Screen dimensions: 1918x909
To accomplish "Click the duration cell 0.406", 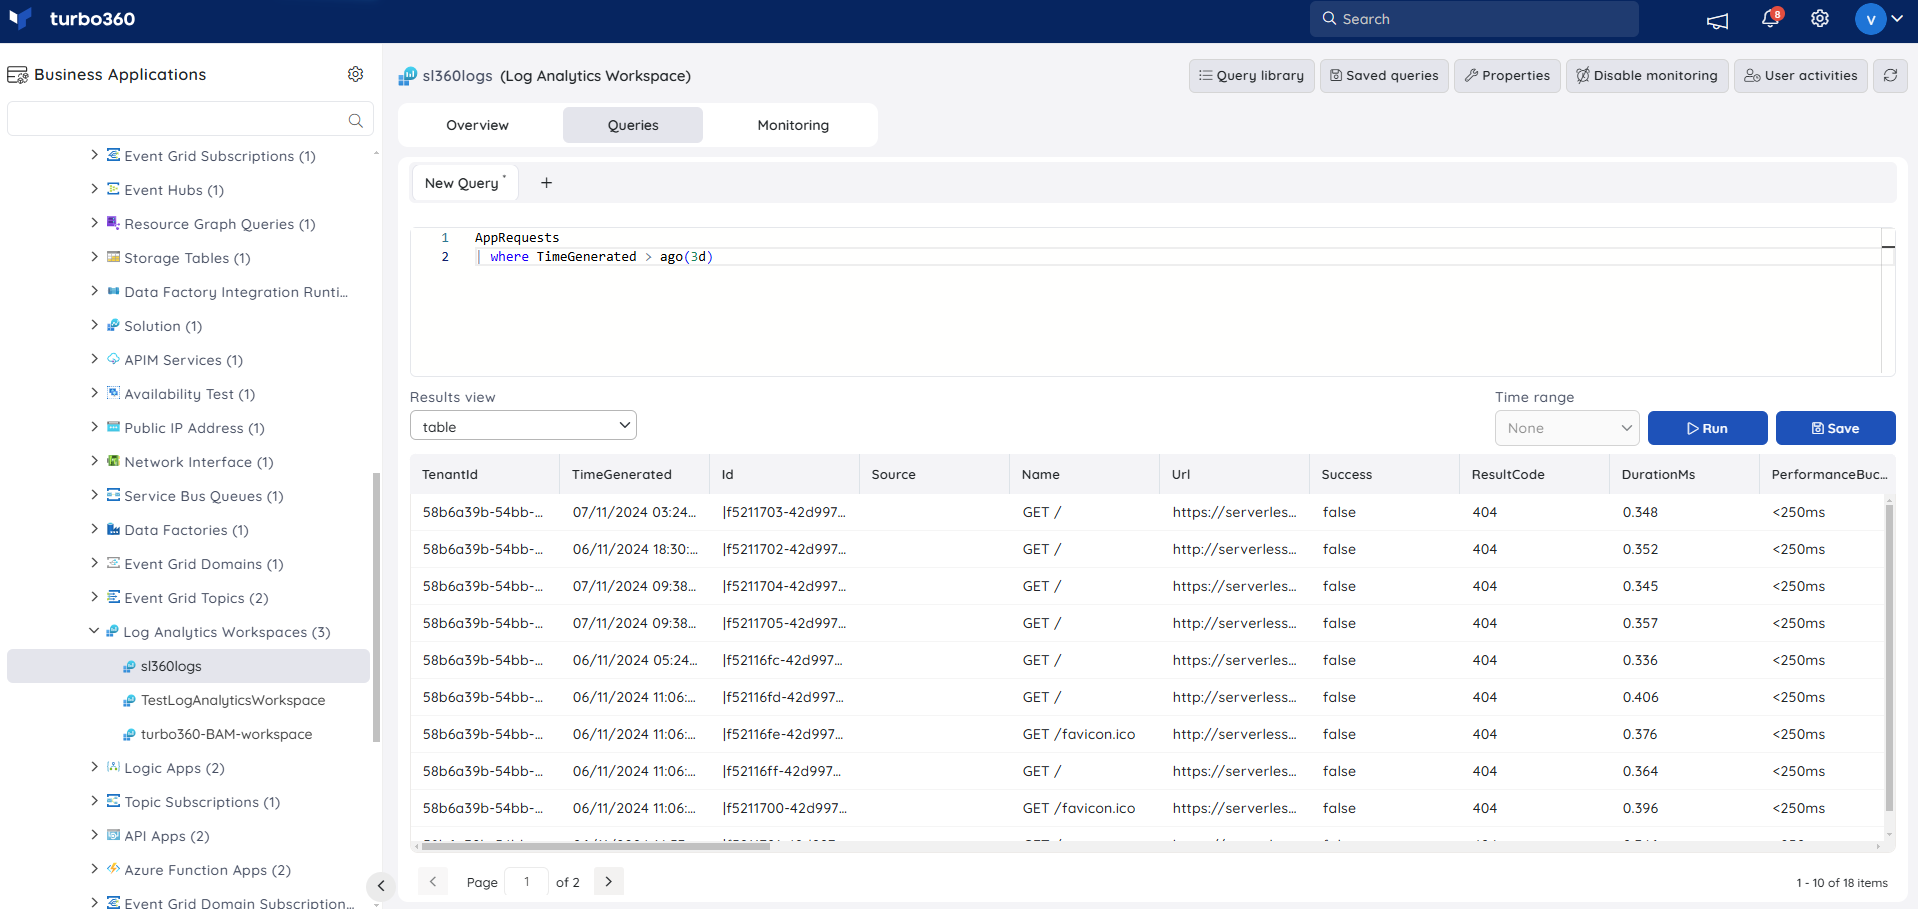I will [1640, 697].
